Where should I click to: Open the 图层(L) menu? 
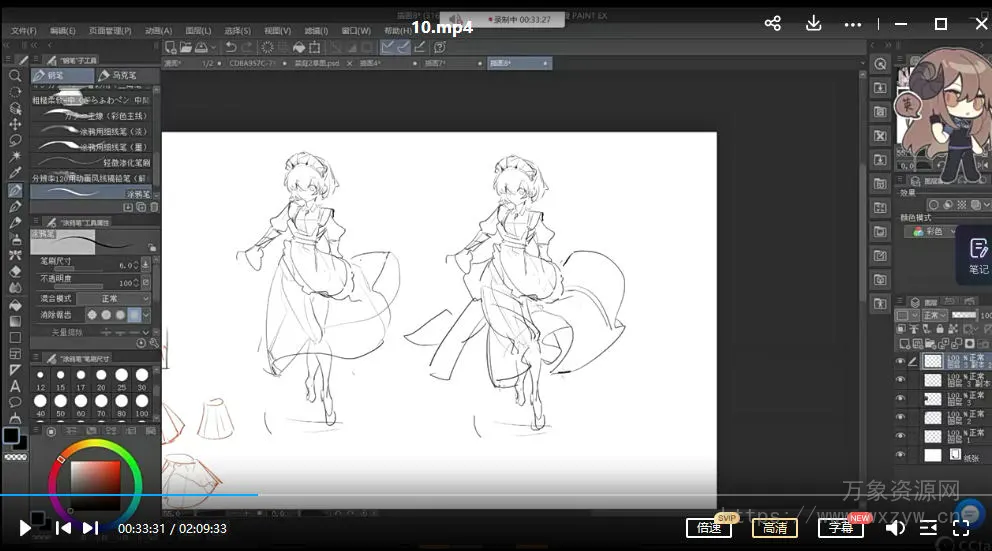pos(198,31)
